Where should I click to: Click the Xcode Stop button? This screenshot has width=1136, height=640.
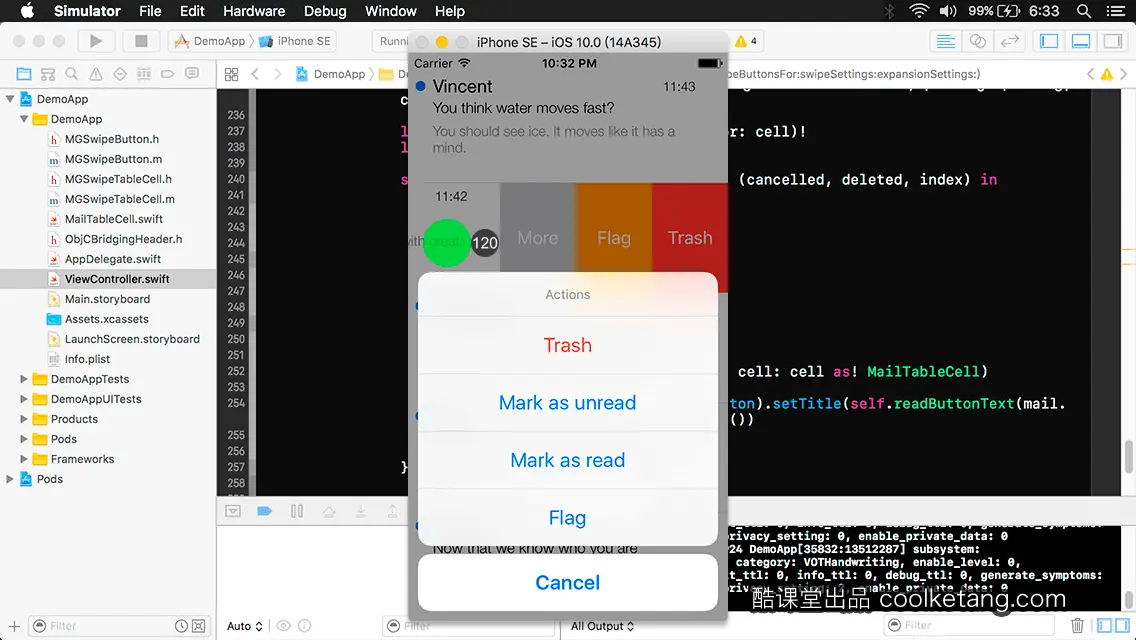[x=141, y=41]
